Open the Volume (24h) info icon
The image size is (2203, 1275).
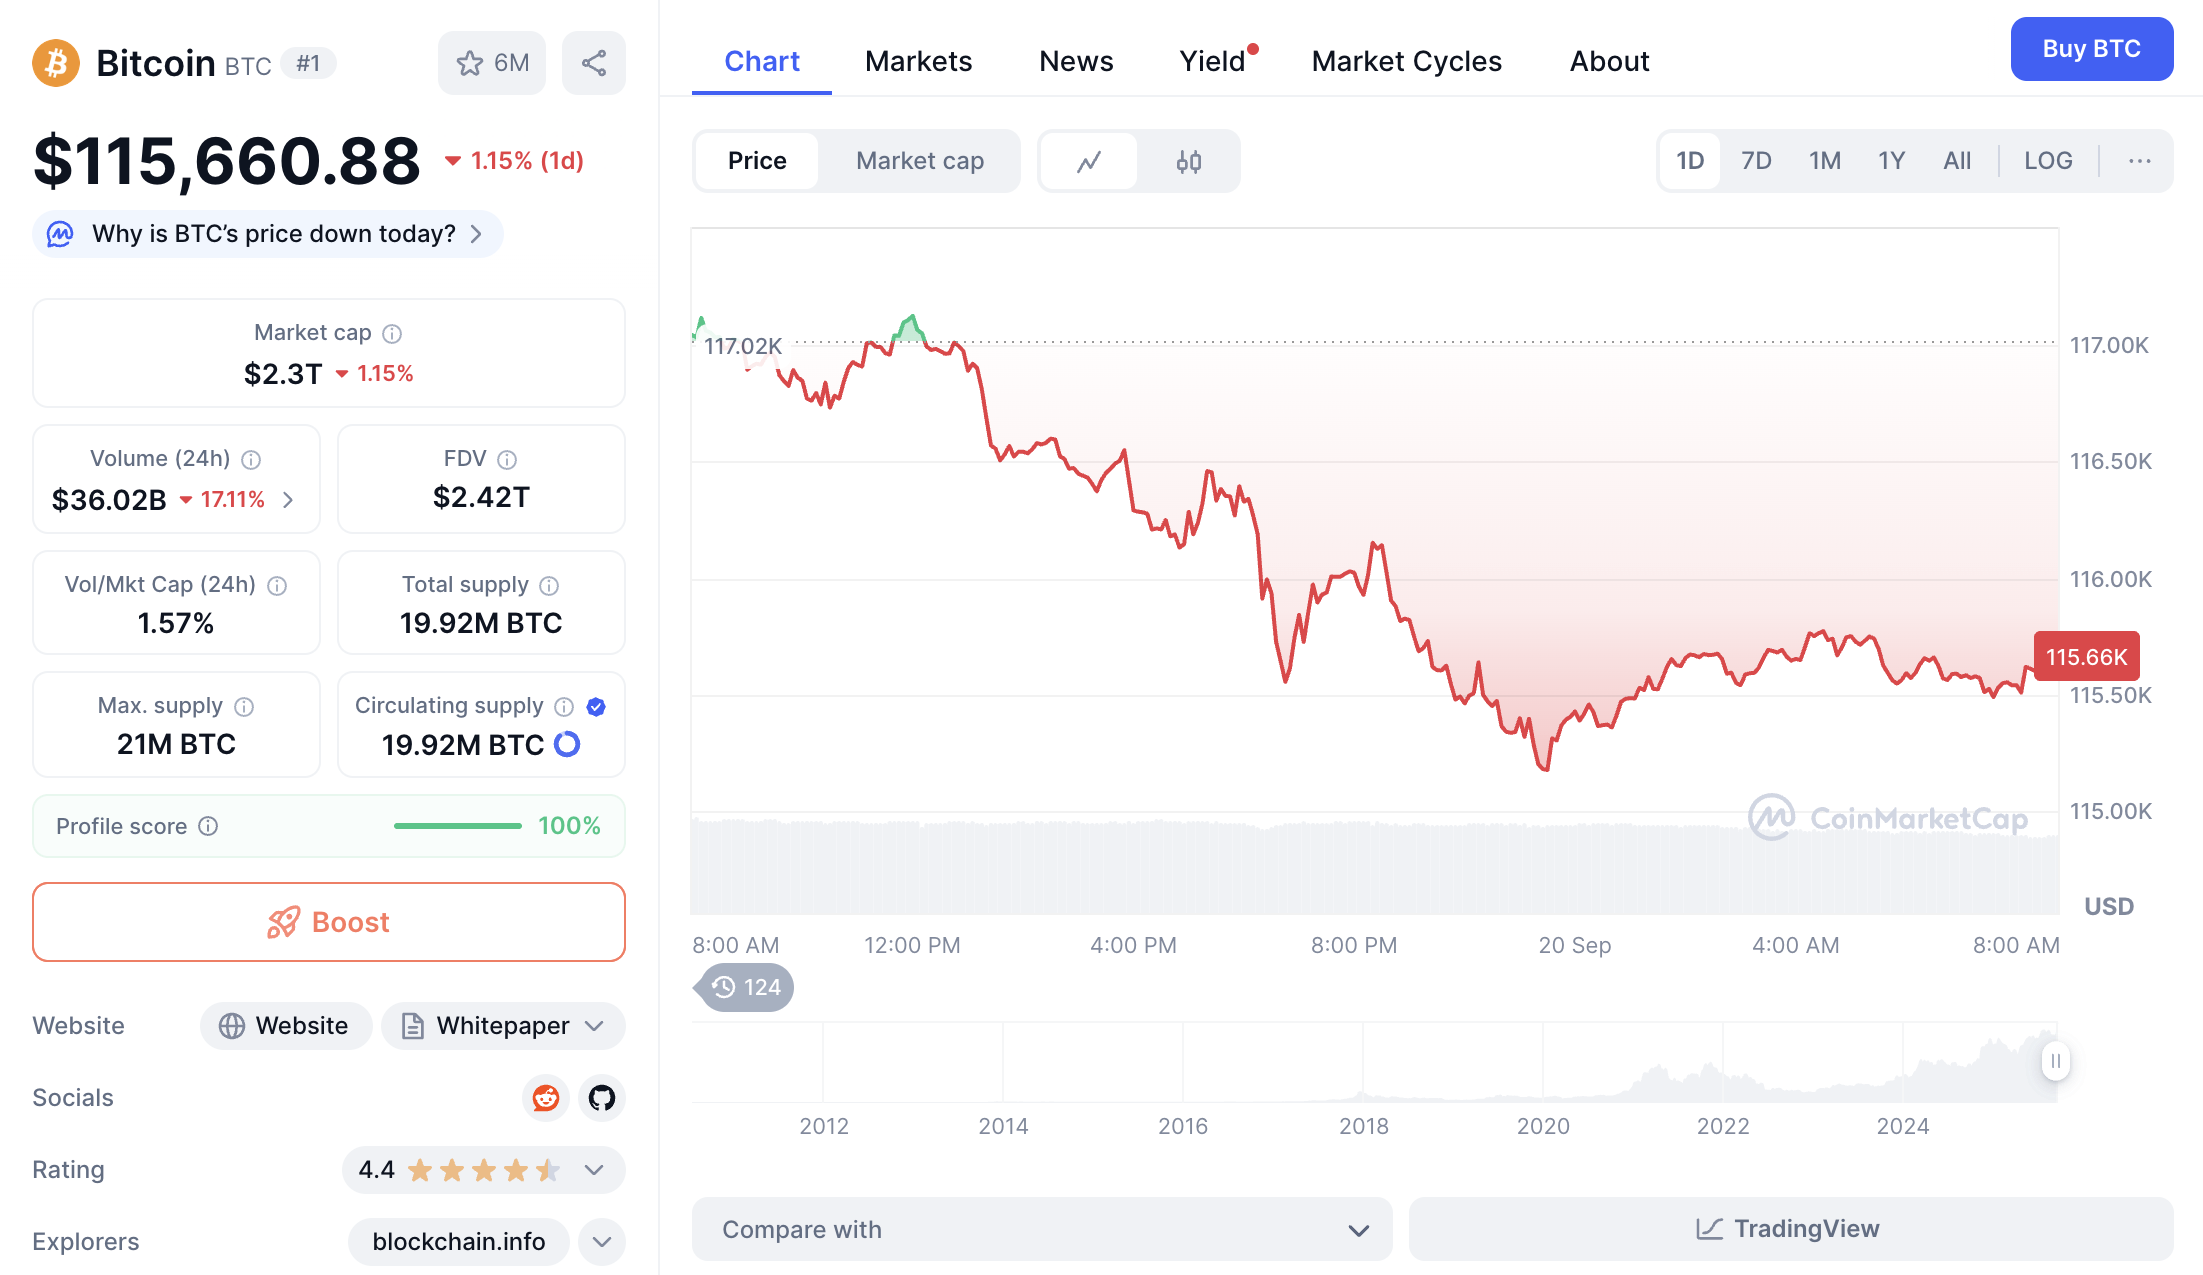point(251,459)
